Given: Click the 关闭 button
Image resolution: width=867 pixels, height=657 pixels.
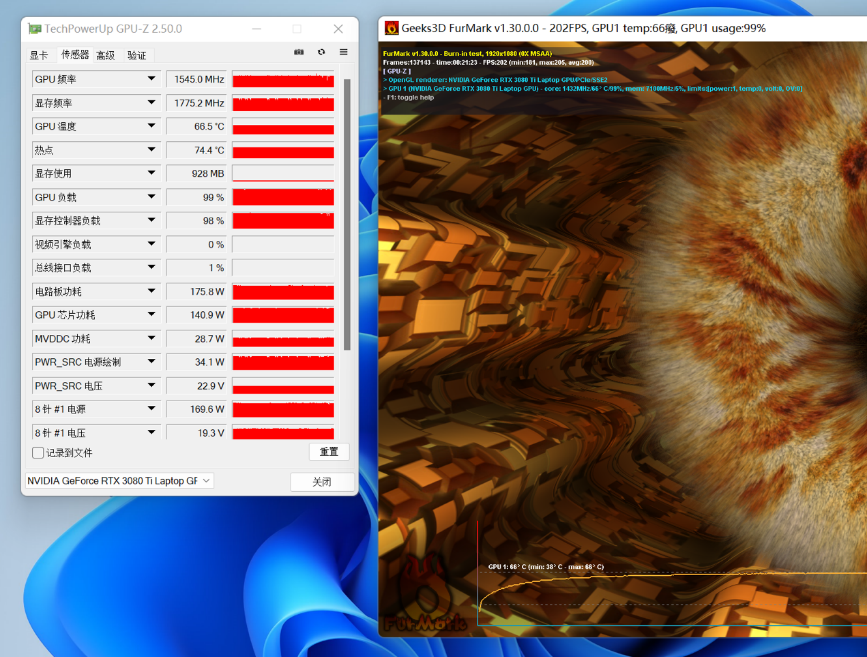Looking at the screenshot, I should (322, 482).
